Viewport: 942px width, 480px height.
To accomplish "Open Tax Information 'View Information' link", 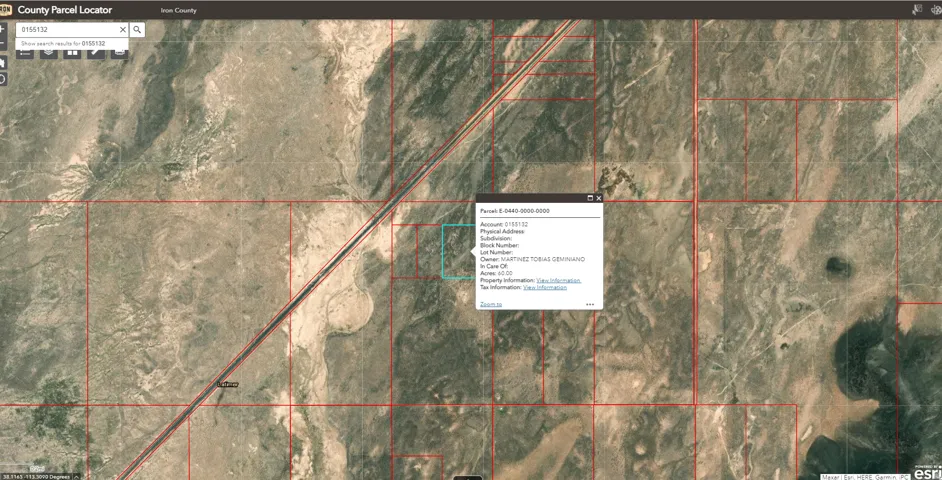I will (x=545, y=287).
